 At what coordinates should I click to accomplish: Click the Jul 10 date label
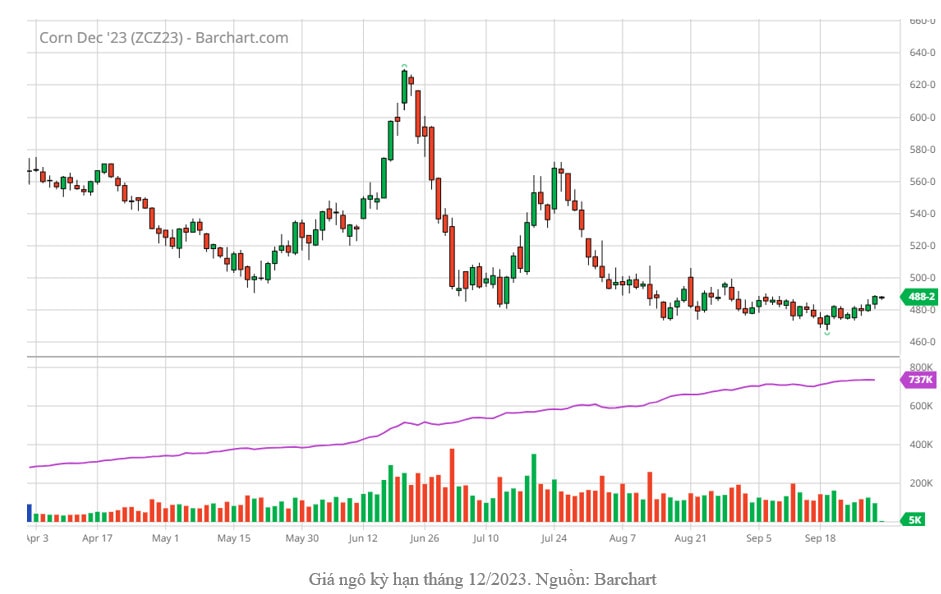point(486,538)
